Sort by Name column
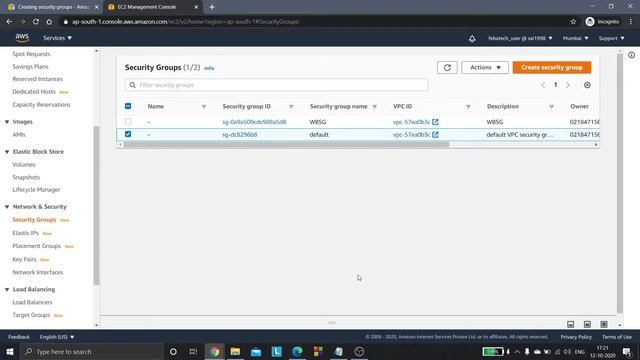 click(204, 107)
